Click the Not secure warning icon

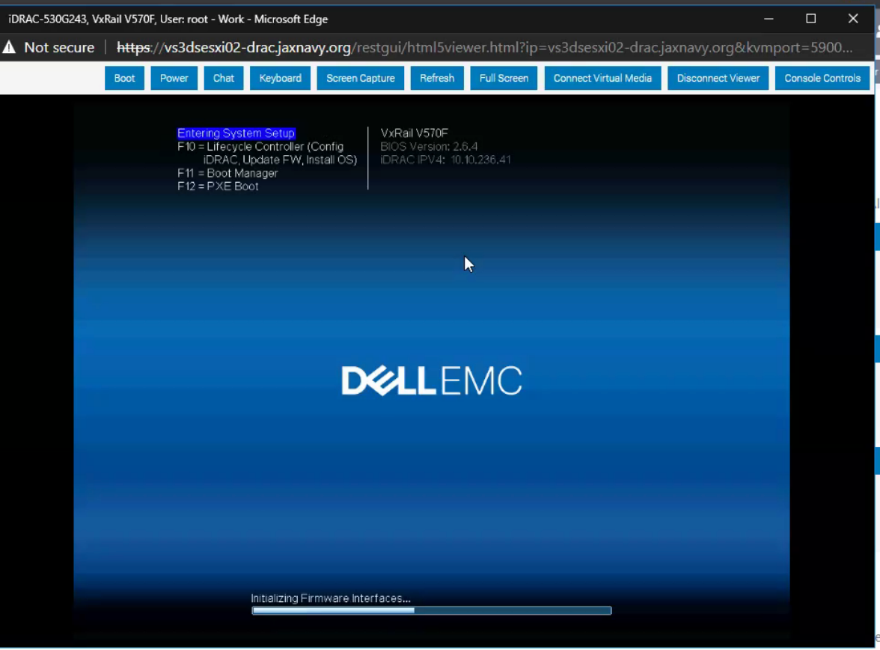(9, 47)
